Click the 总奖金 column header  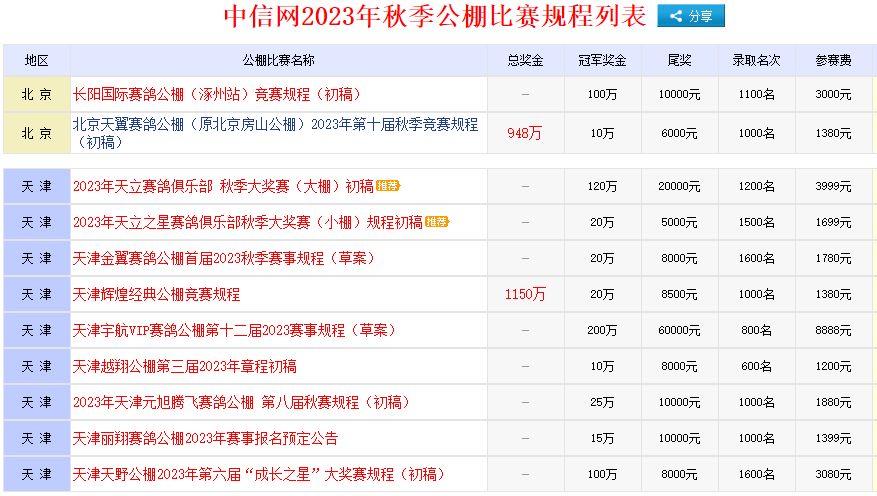(x=525, y=61)
